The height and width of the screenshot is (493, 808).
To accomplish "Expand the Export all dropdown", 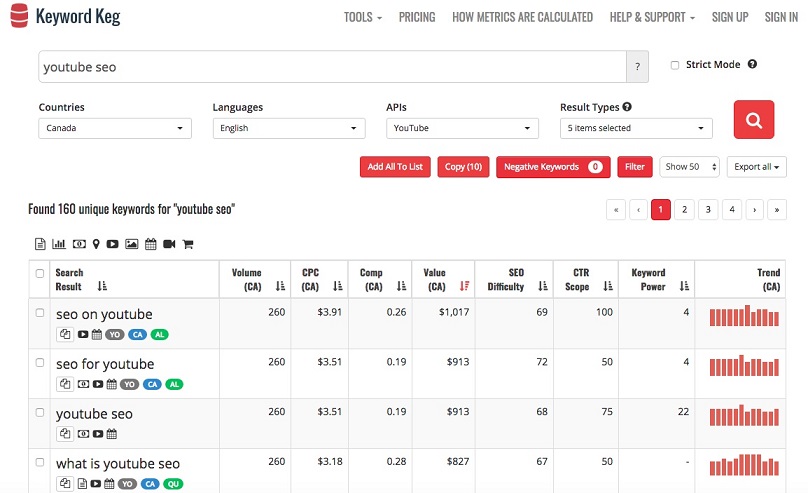I will [756, 167].
